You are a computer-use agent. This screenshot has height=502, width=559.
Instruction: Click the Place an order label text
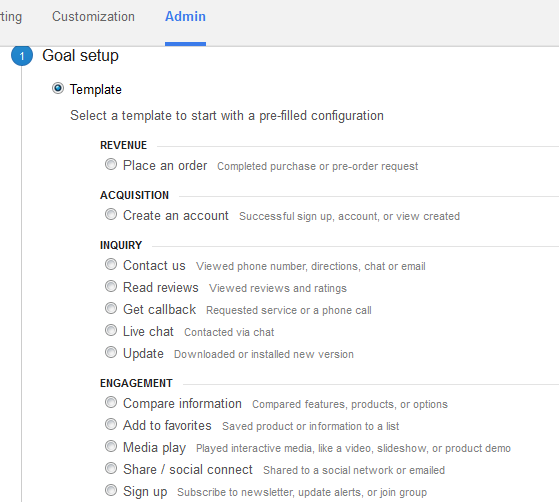pyautogui.click(x=165, y=165)
